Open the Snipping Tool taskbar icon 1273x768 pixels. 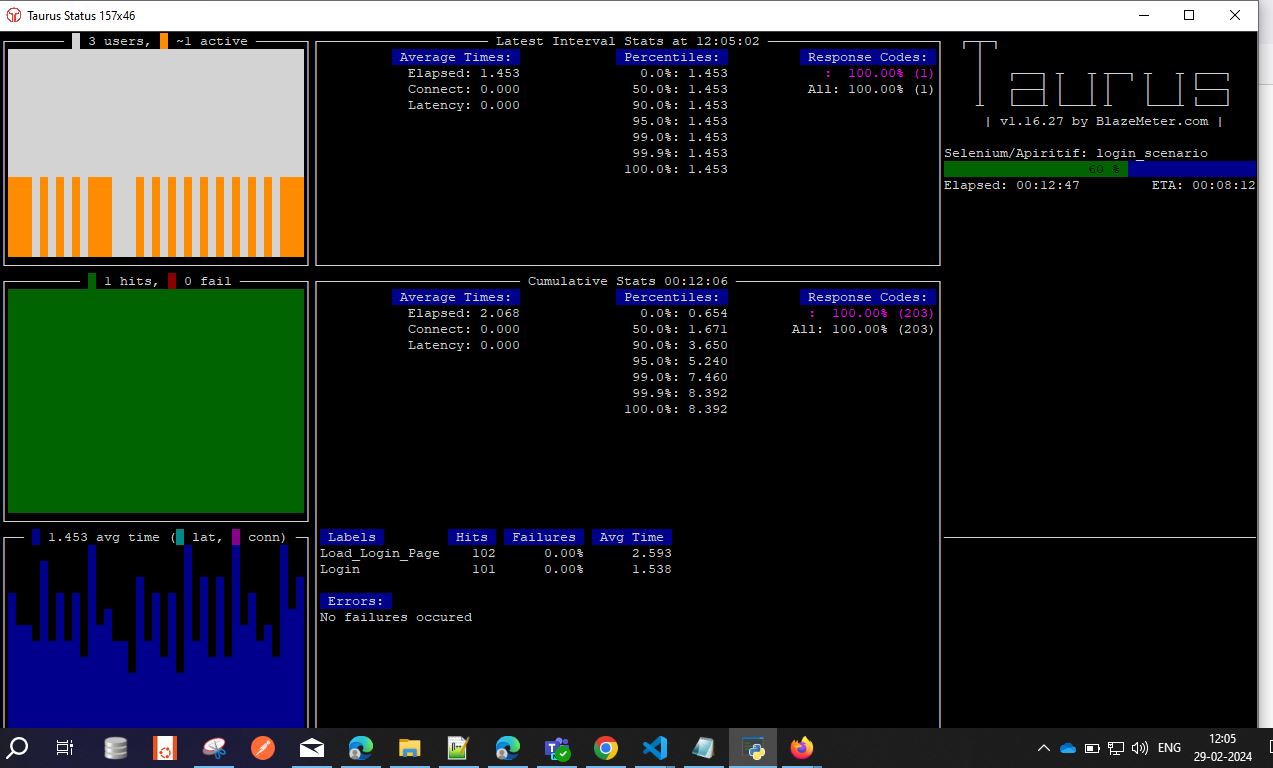tap(214, 748)
